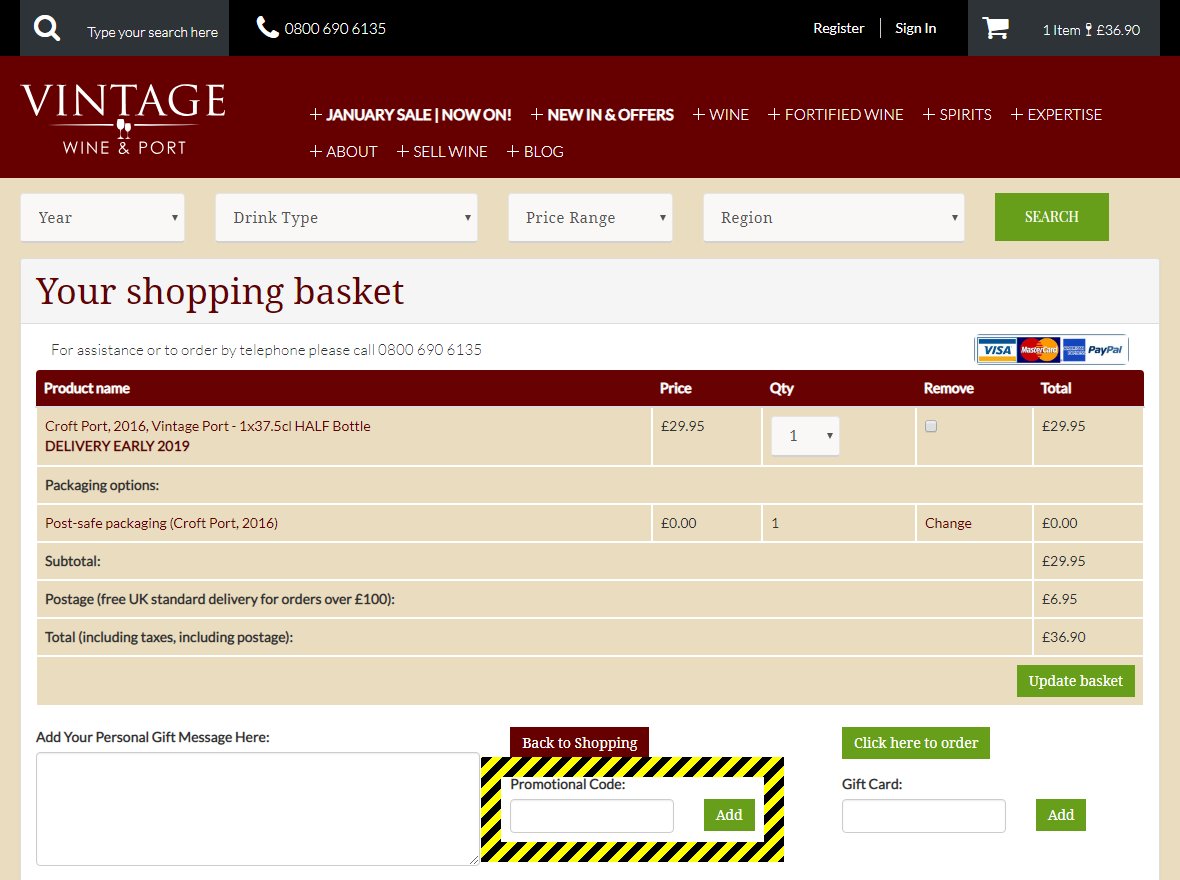The height and width of the screenshot is (880, 1180).
Task: Follow the Change packaging link
Action: (x=947, y=523)
